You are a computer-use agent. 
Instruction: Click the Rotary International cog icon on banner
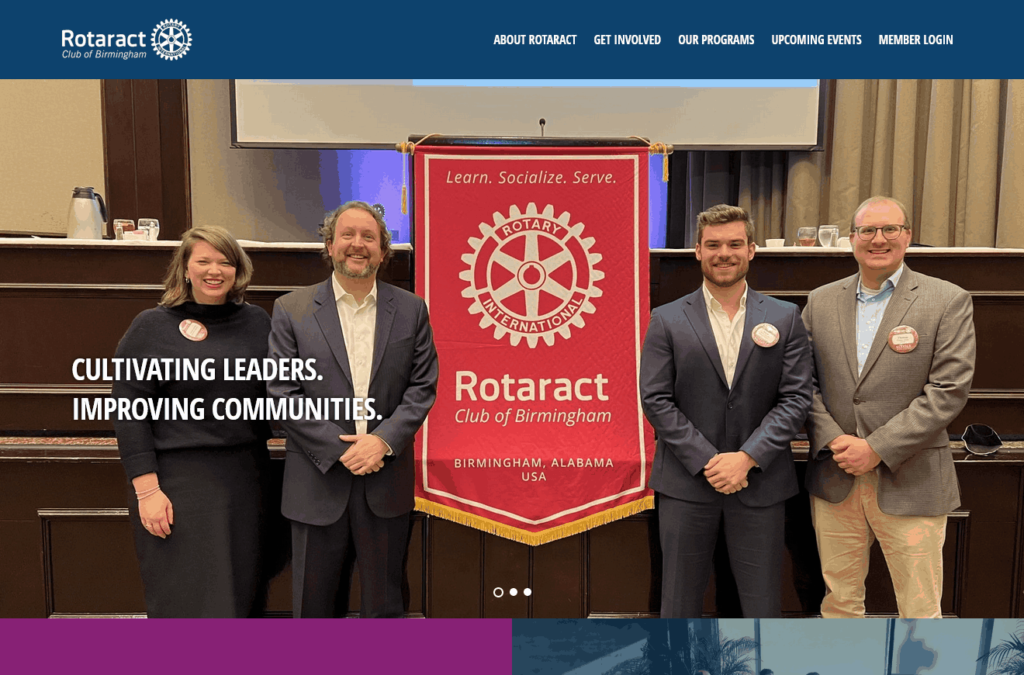click(530, 273)
